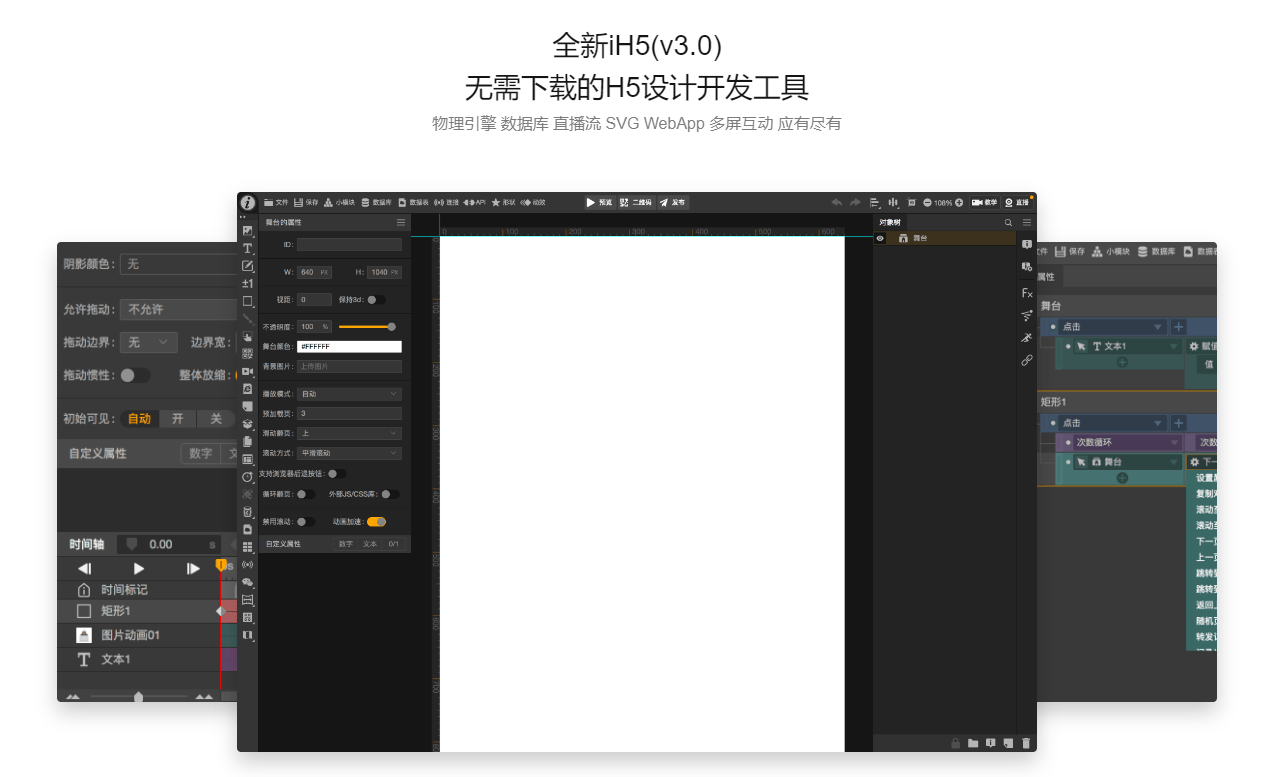Click the Fx effects icon
The height and width of the screenshot is (777, 1263).
pos(1026,293)
